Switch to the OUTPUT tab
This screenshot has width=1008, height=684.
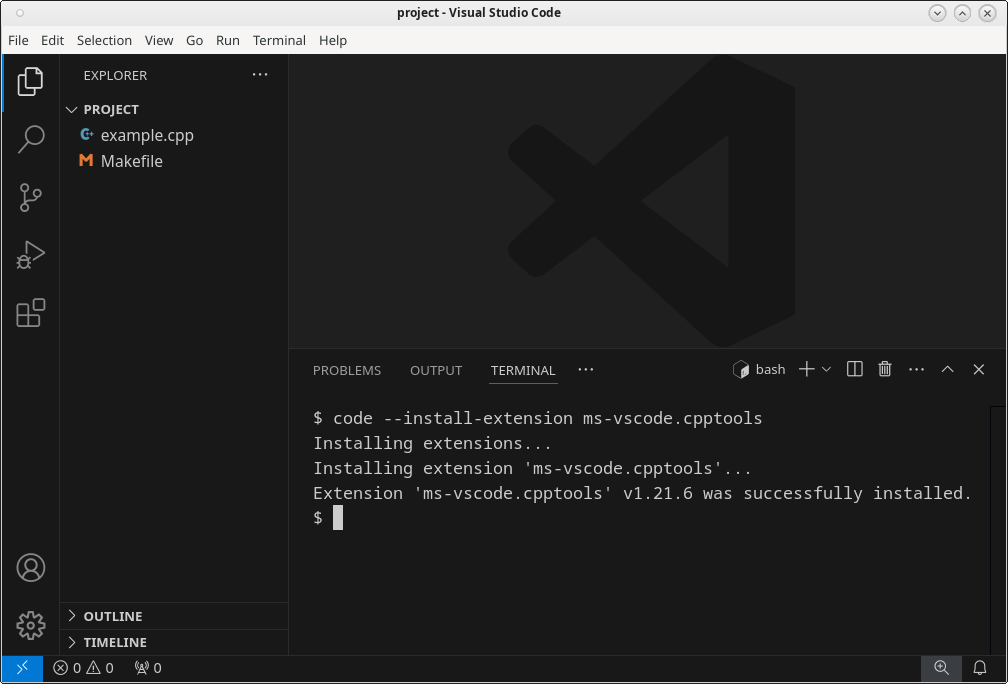pyautogui.click(x=436, y=370)
